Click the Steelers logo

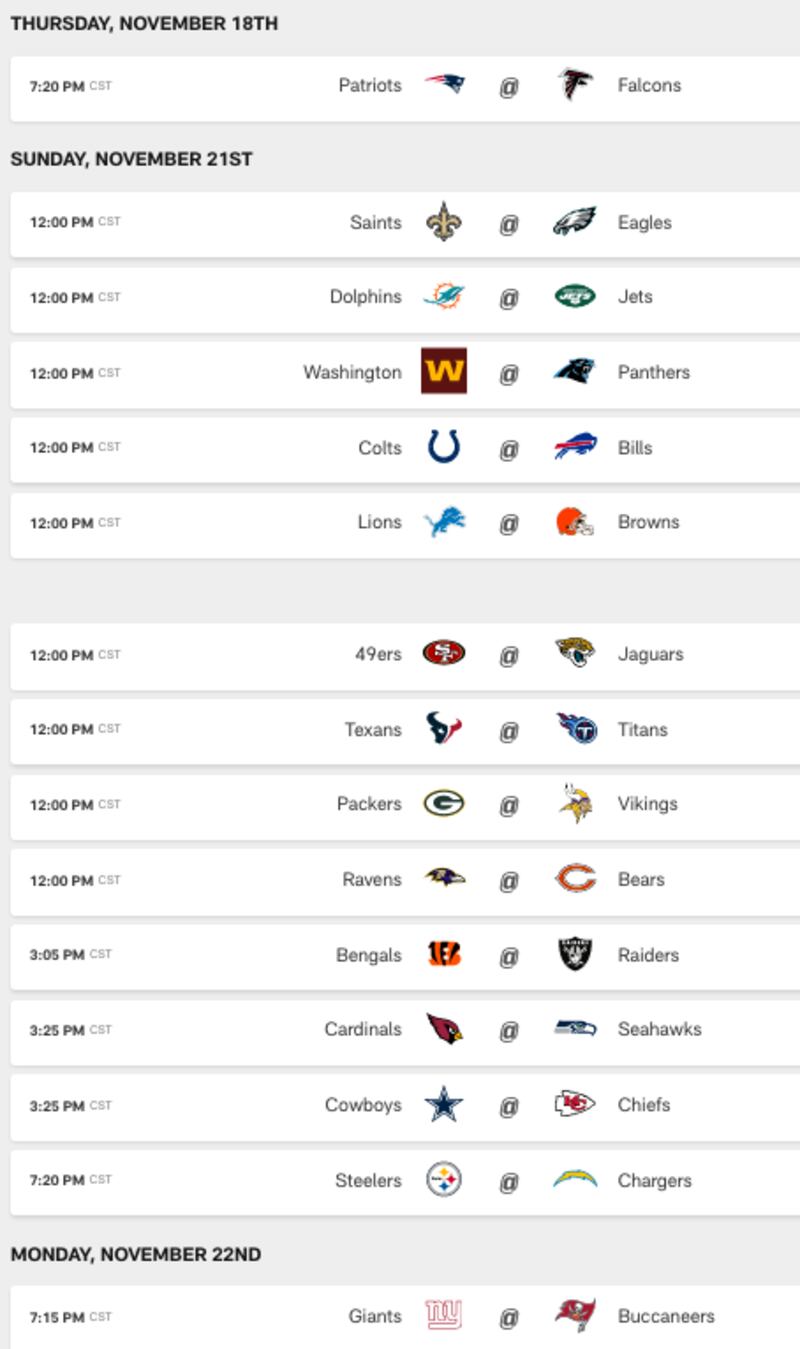[x=444, y=1180]
